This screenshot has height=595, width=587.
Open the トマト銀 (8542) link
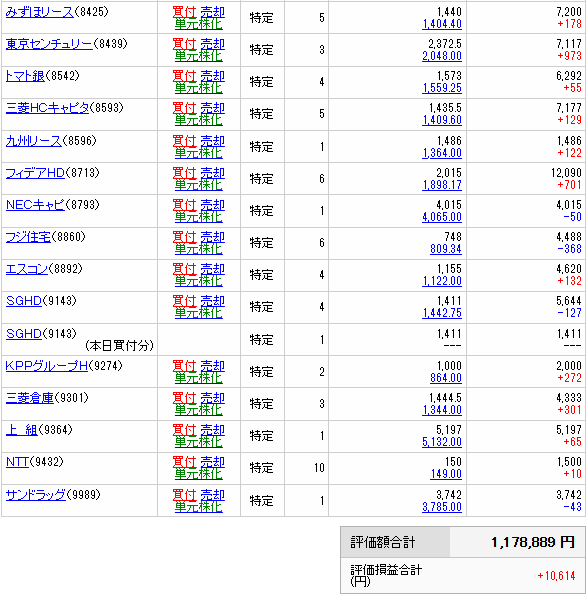(x=25, y=76)
